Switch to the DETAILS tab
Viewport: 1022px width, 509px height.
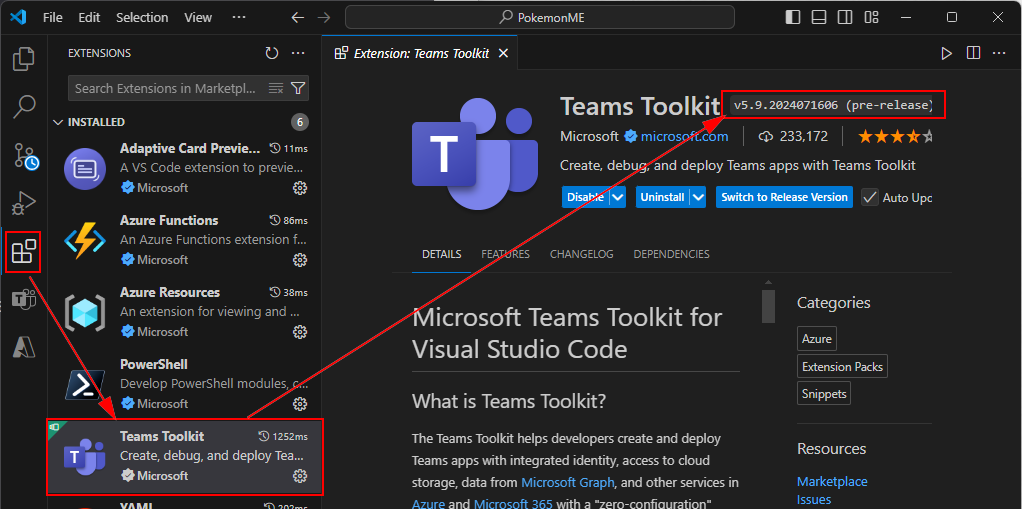coord(441,254)
